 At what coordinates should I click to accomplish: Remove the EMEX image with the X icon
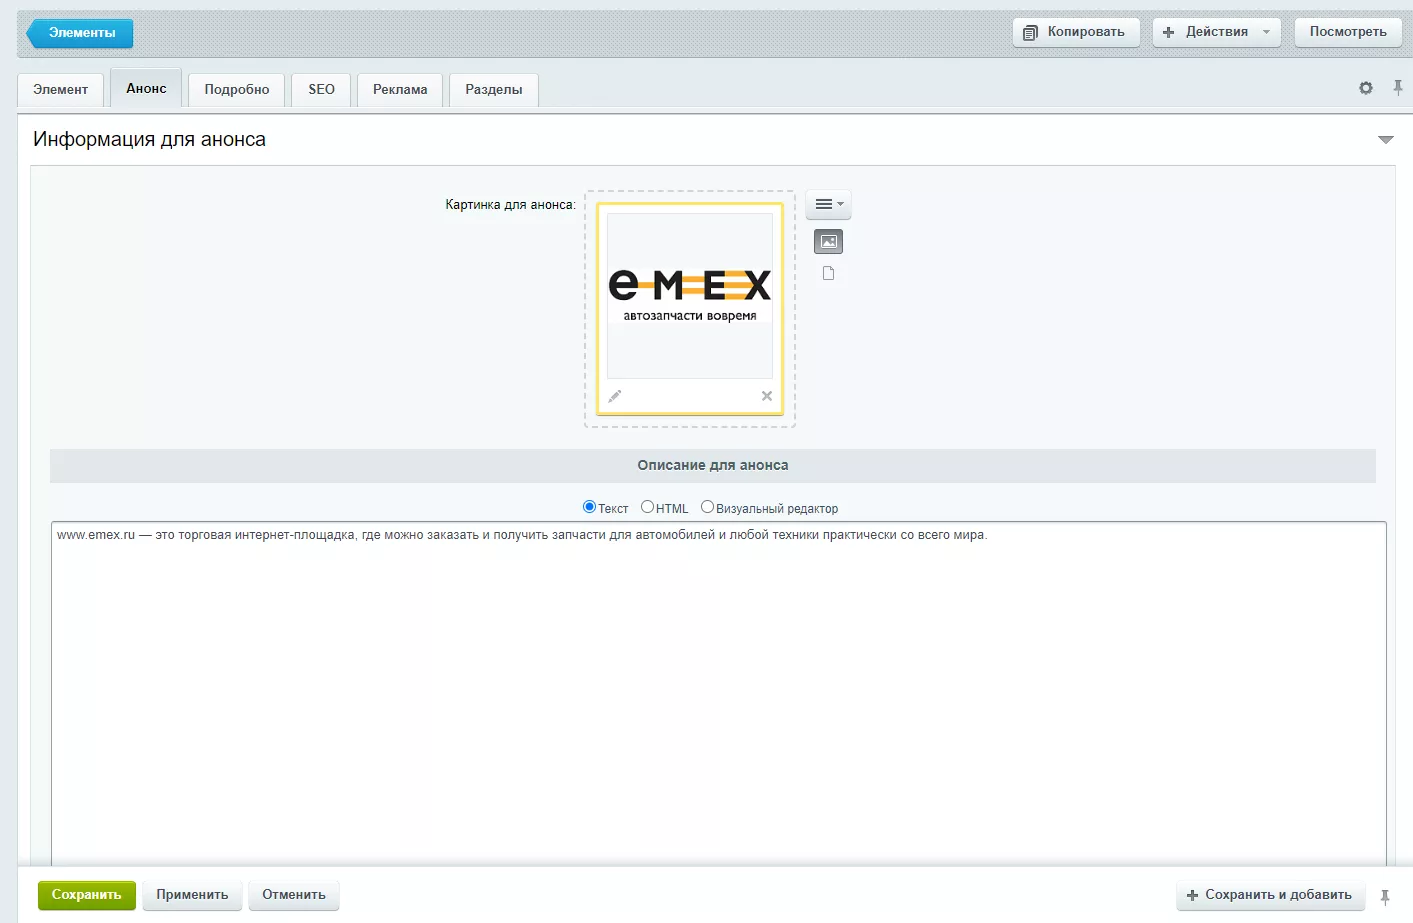point(767,396)
